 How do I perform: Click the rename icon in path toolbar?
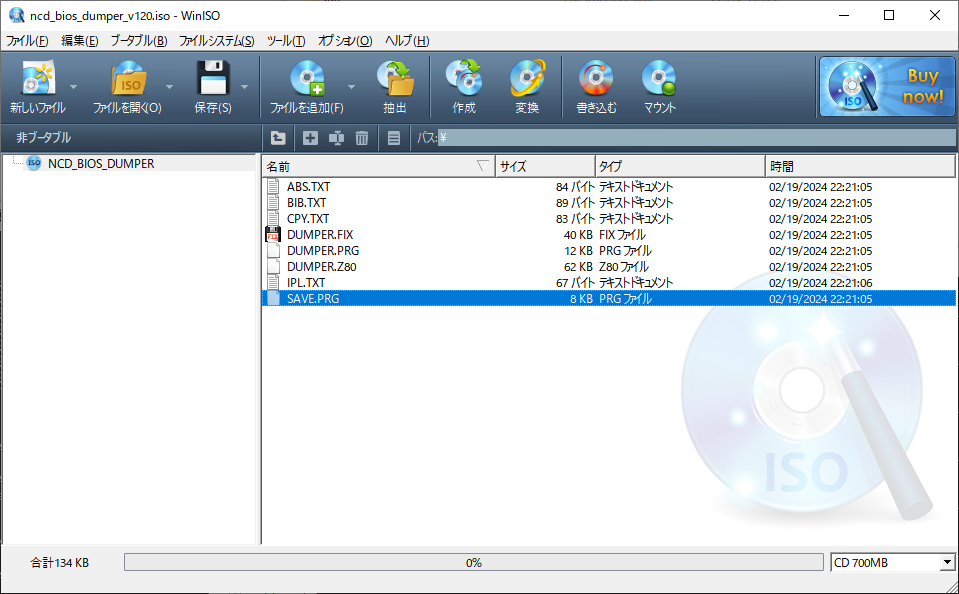(x=336, y=138)
